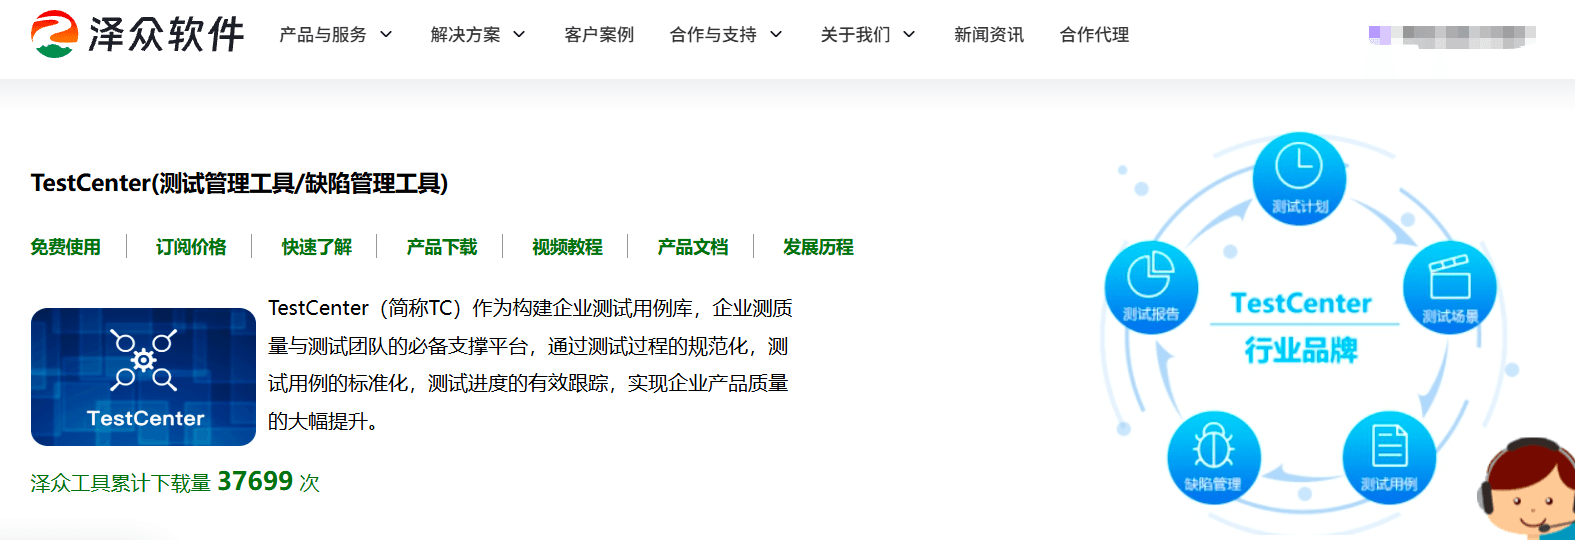Viewport: 1575px width, 540px height.
Task: Click the 测试计划 clock icon
Action: [x=1299, y=179]
